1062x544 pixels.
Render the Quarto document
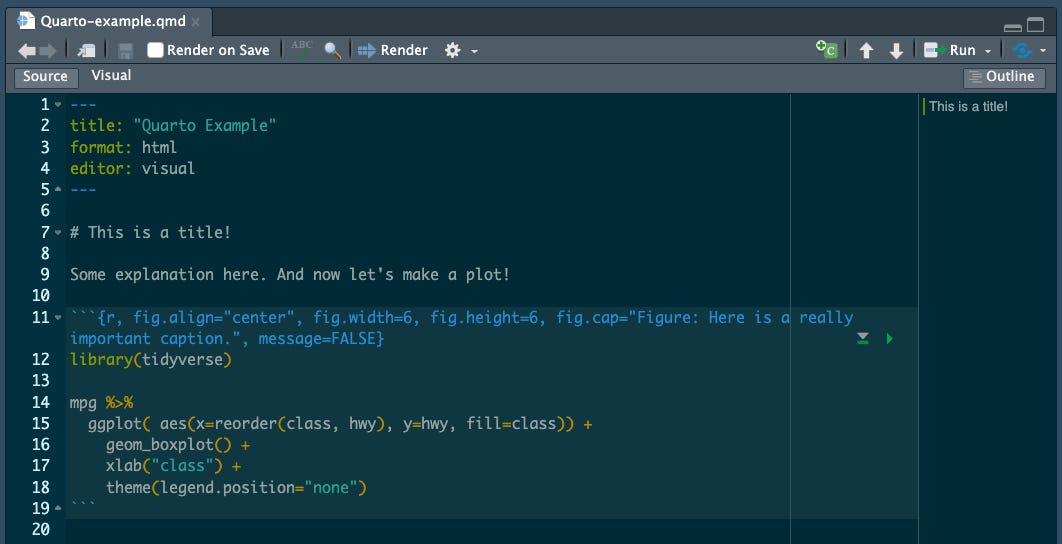point(393,50)
